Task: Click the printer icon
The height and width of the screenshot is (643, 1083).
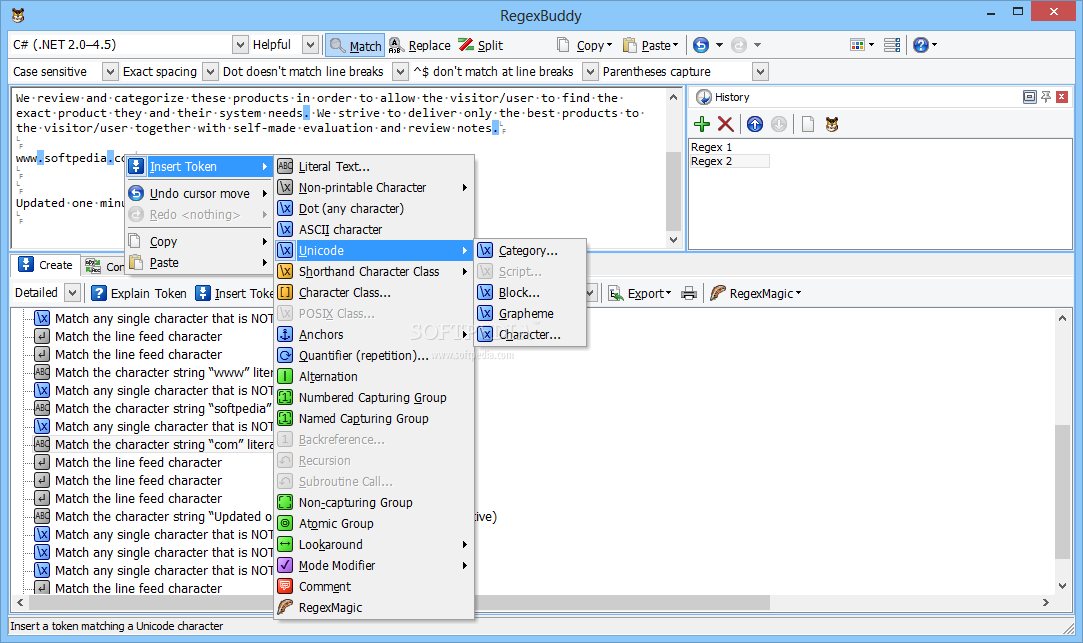Action: click(x=689, y=294)
